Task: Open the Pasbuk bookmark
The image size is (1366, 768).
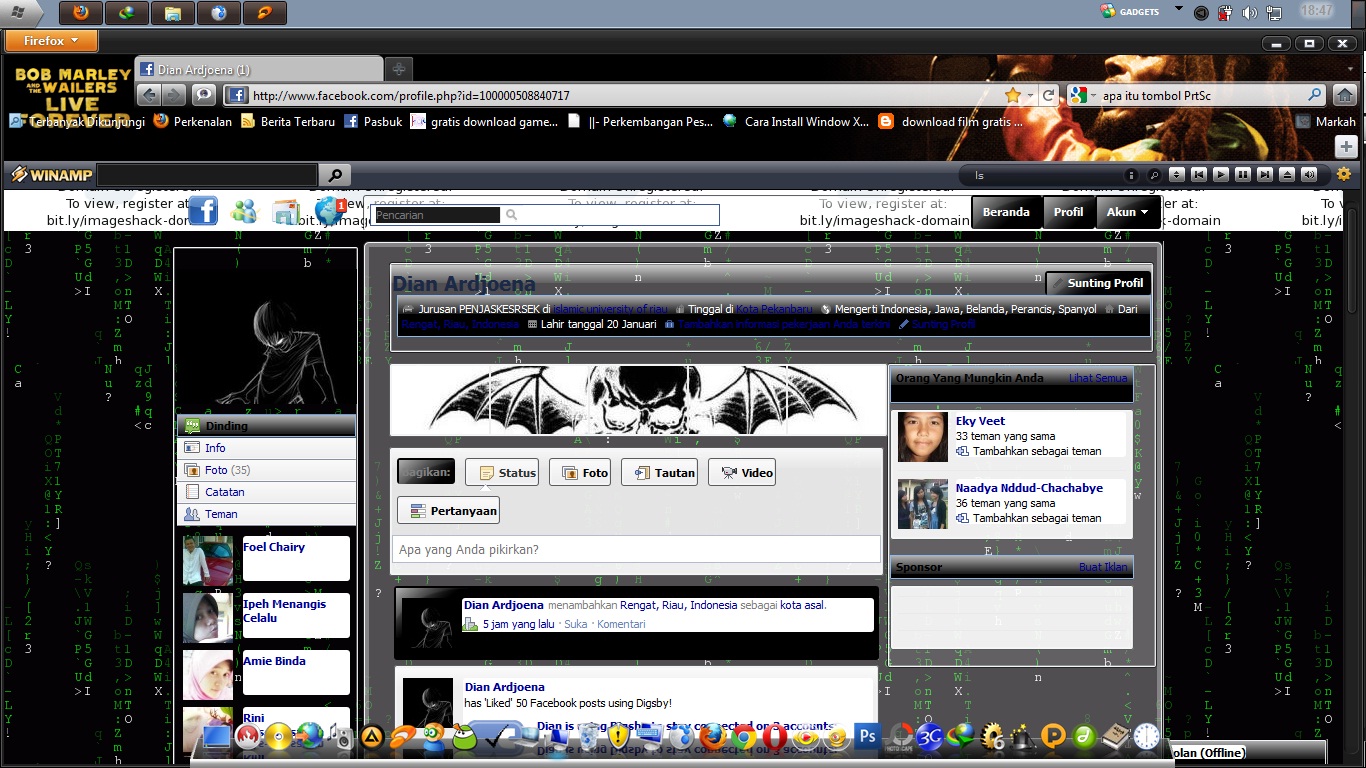Action: [x=373, y=122]
